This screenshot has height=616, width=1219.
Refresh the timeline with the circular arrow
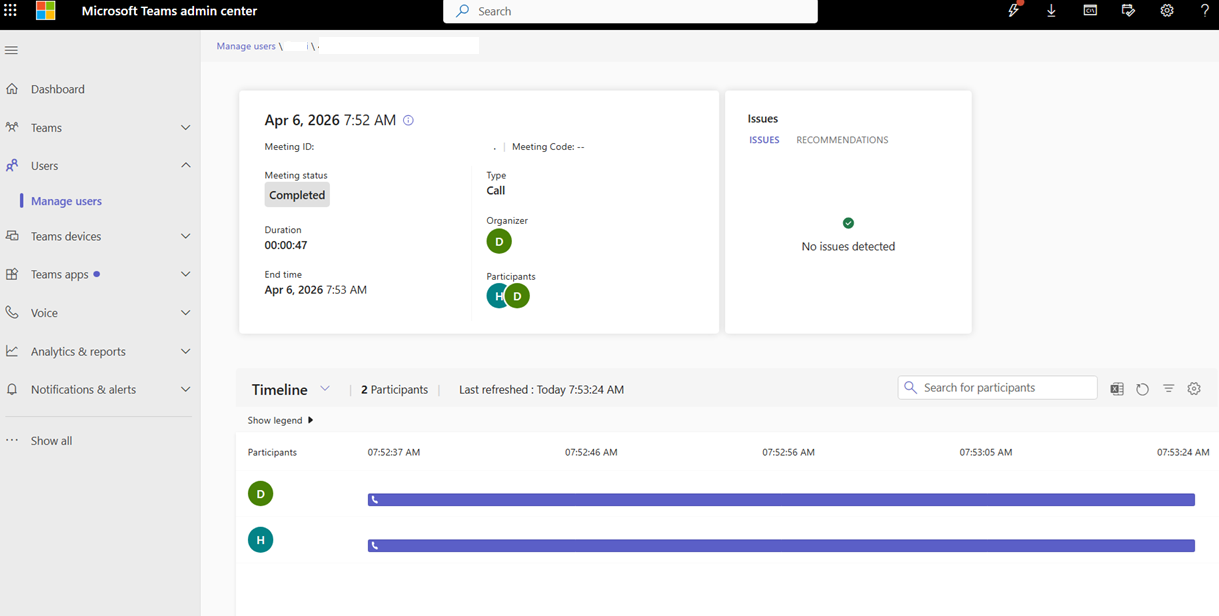pos(1142,389)
